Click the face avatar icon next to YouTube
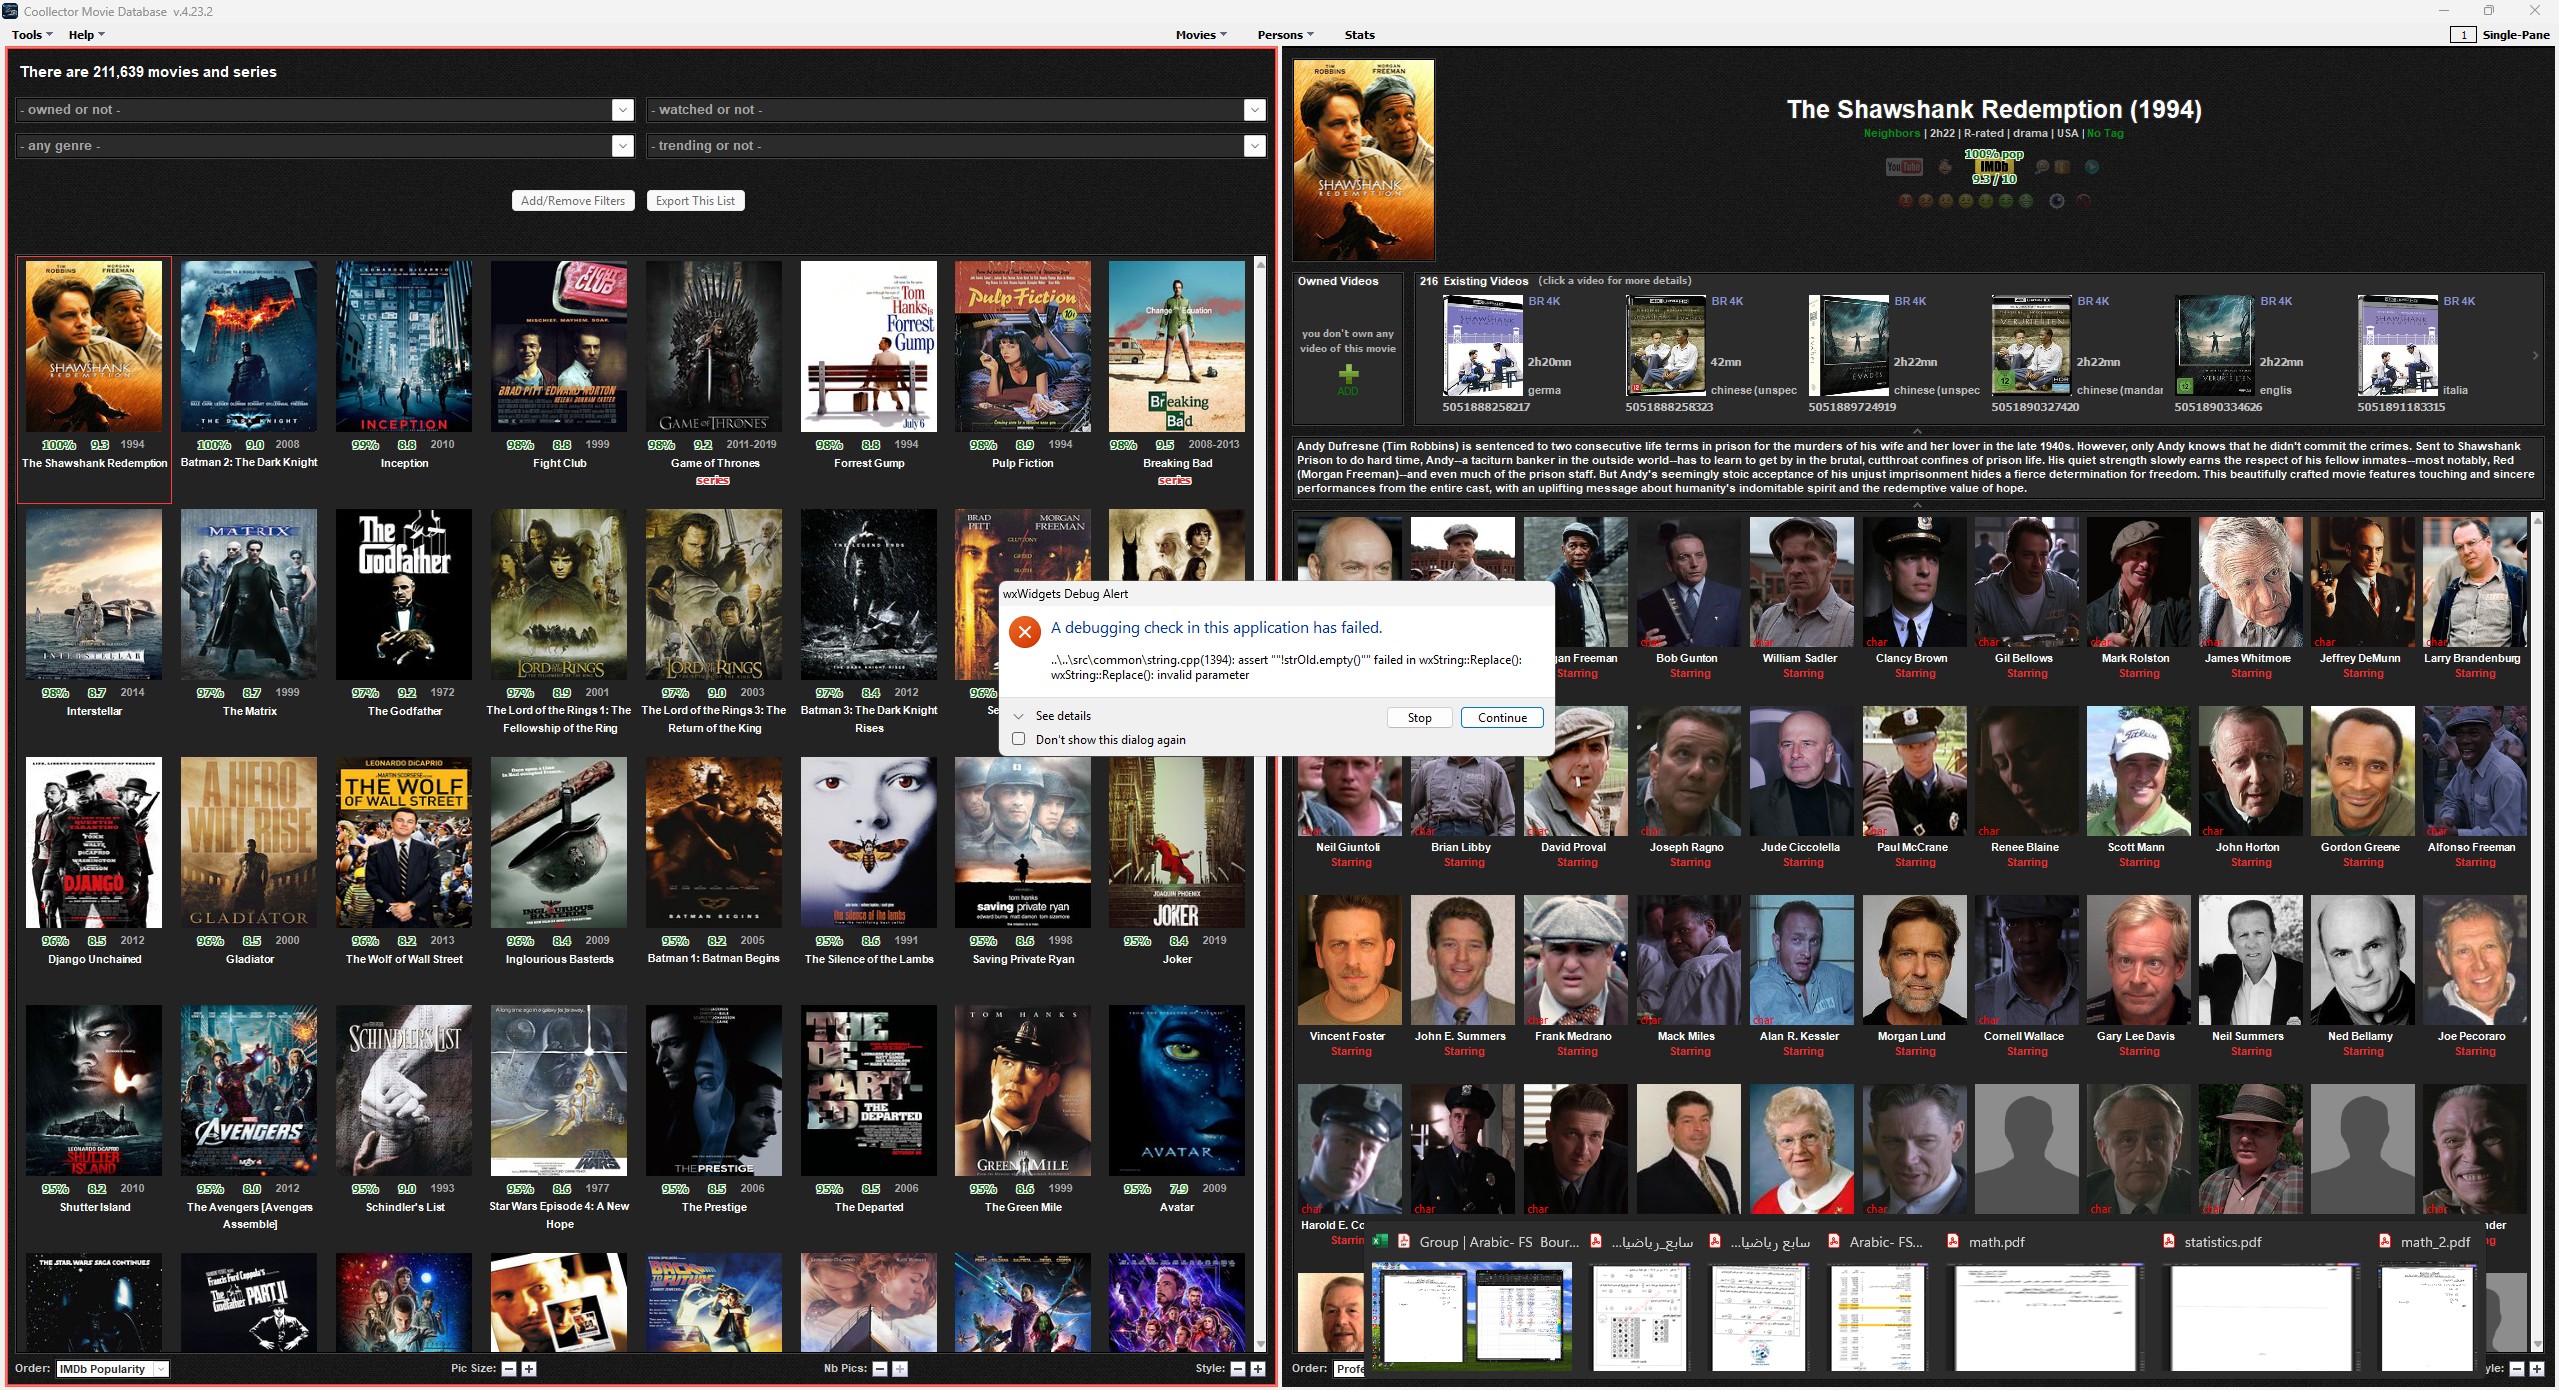2559x1390 pixels. (1945, 167)
